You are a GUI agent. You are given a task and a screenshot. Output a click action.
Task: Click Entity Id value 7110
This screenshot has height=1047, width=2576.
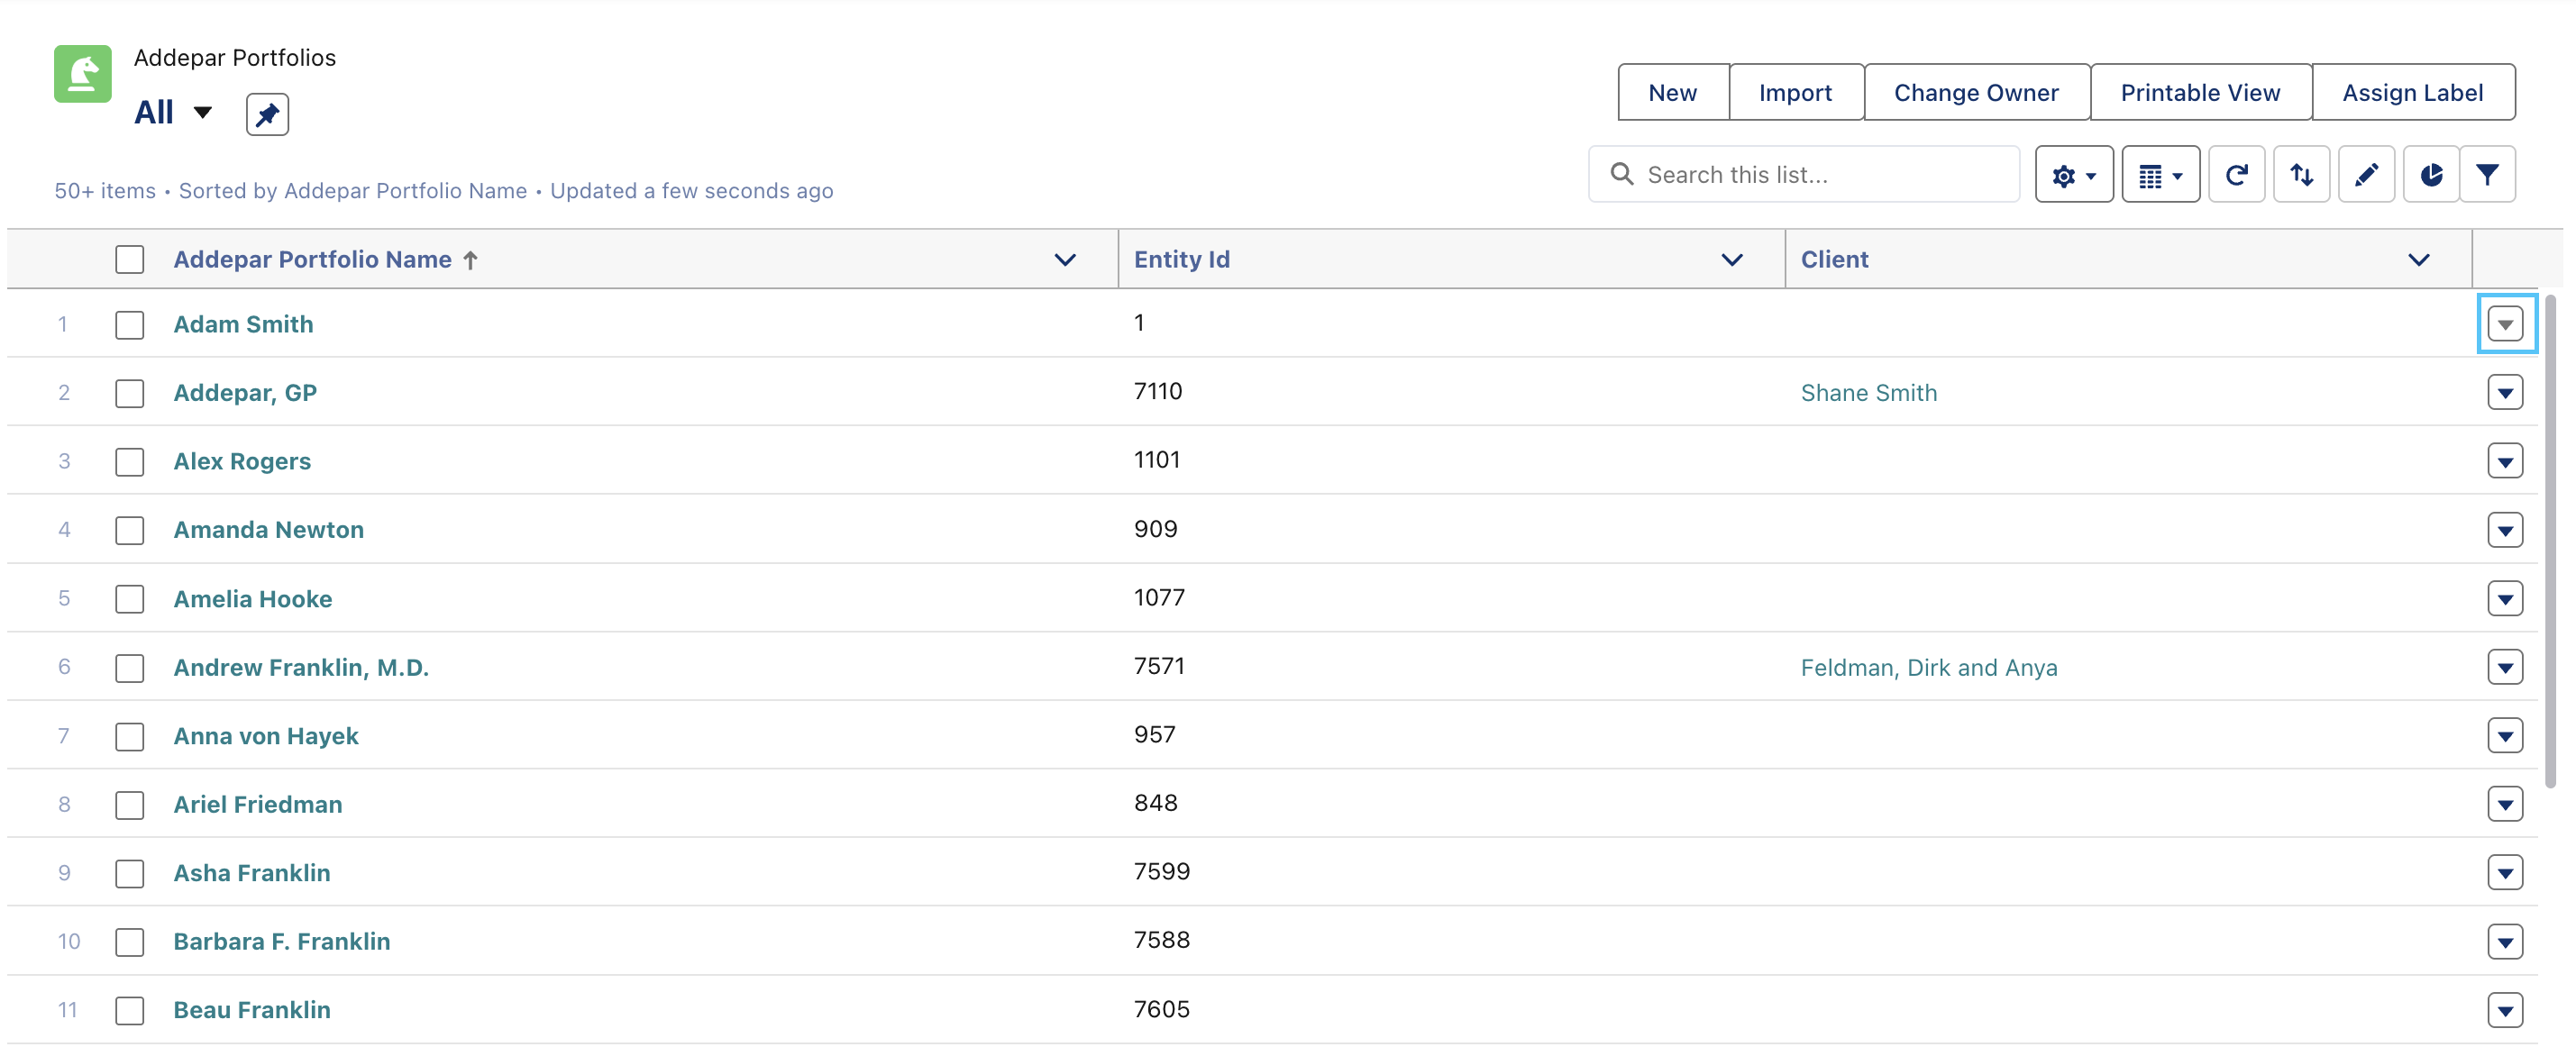point(1158,392)
